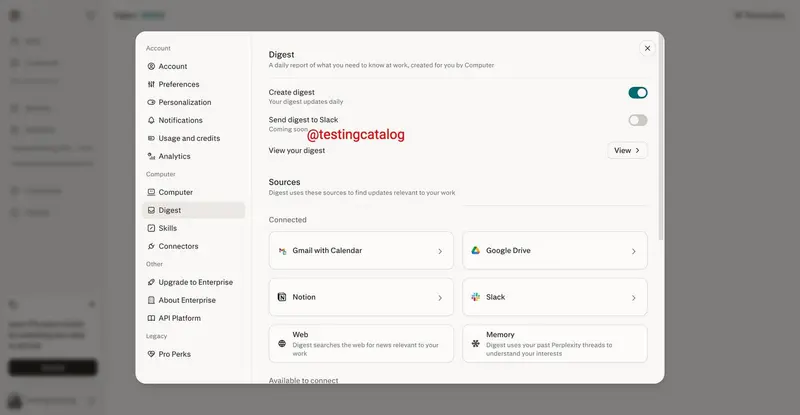Select the Digest sidebar entry
The height and width of the screenshot is (415, 800).
pos(193,210)
